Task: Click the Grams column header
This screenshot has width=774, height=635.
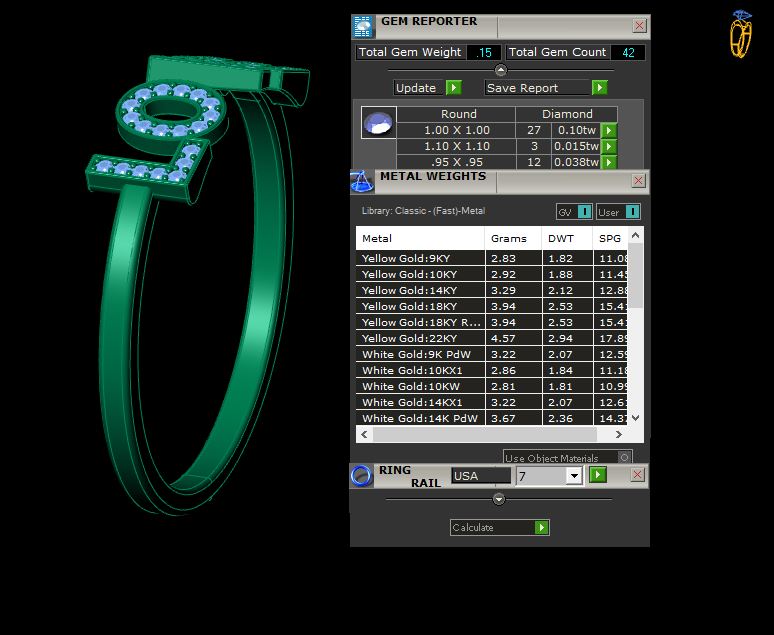Action: [513, 238]
